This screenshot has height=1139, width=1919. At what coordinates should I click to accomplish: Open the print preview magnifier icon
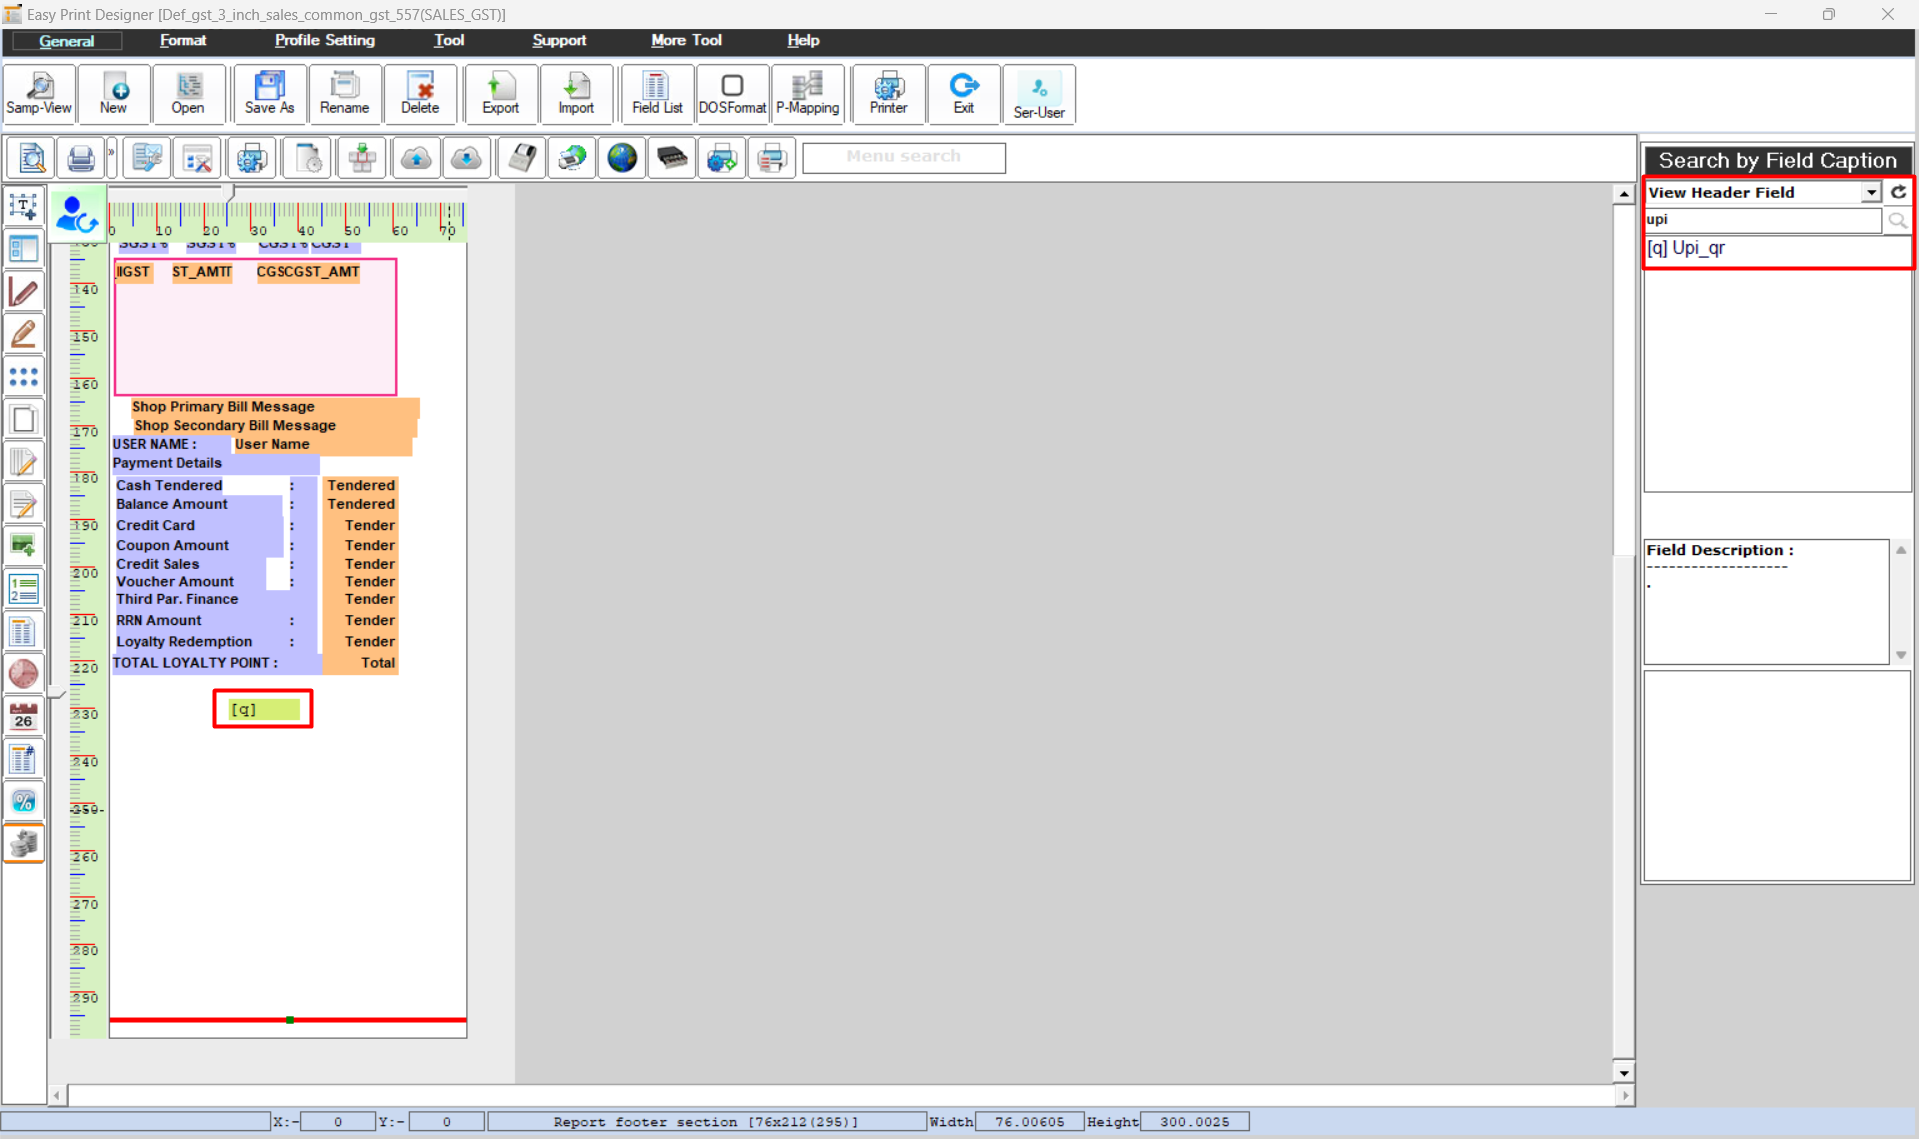[x=32, y=158]
